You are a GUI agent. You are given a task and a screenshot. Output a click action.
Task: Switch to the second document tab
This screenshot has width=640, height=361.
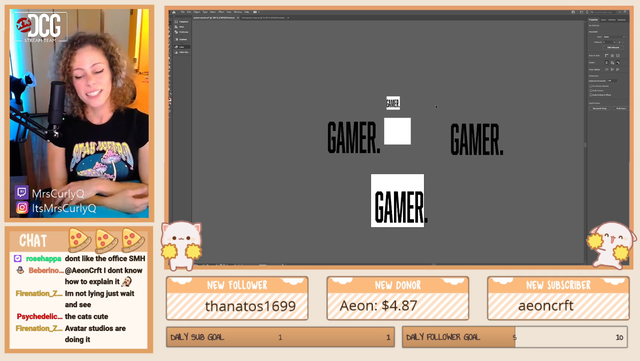click(x=263, y=18)
